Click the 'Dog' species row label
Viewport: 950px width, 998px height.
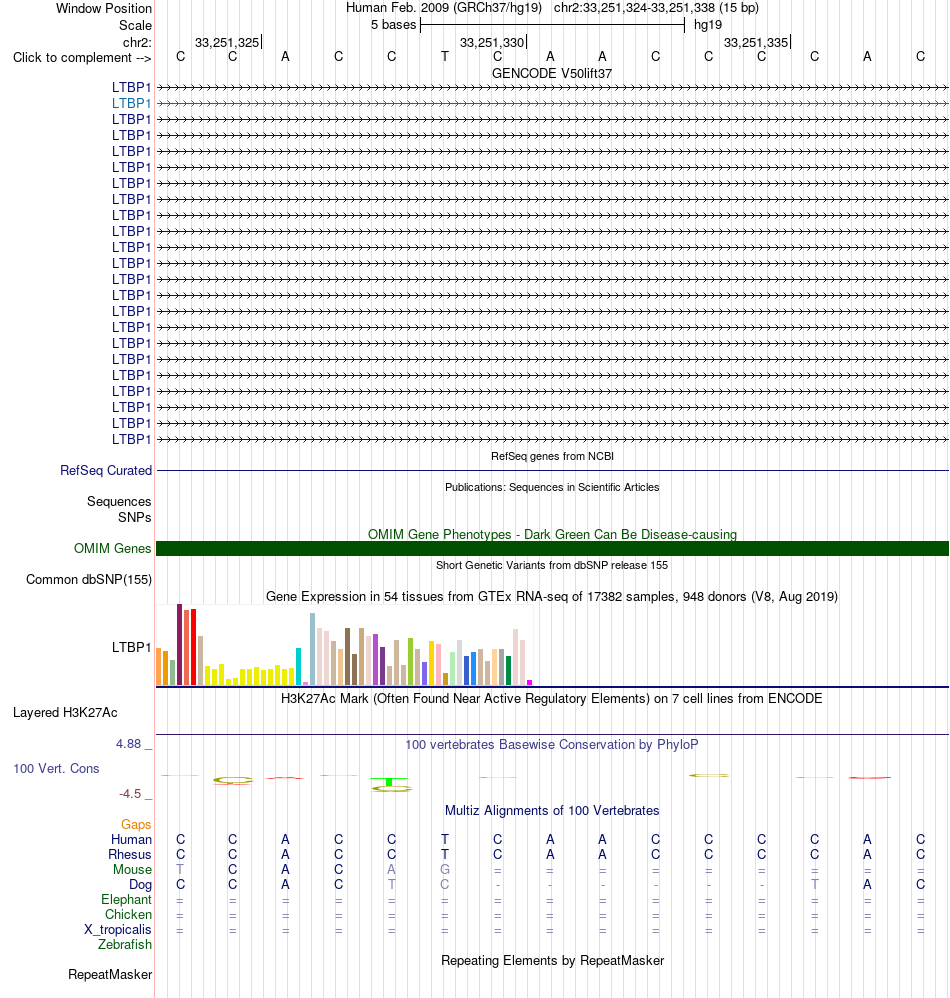point(140,885)
